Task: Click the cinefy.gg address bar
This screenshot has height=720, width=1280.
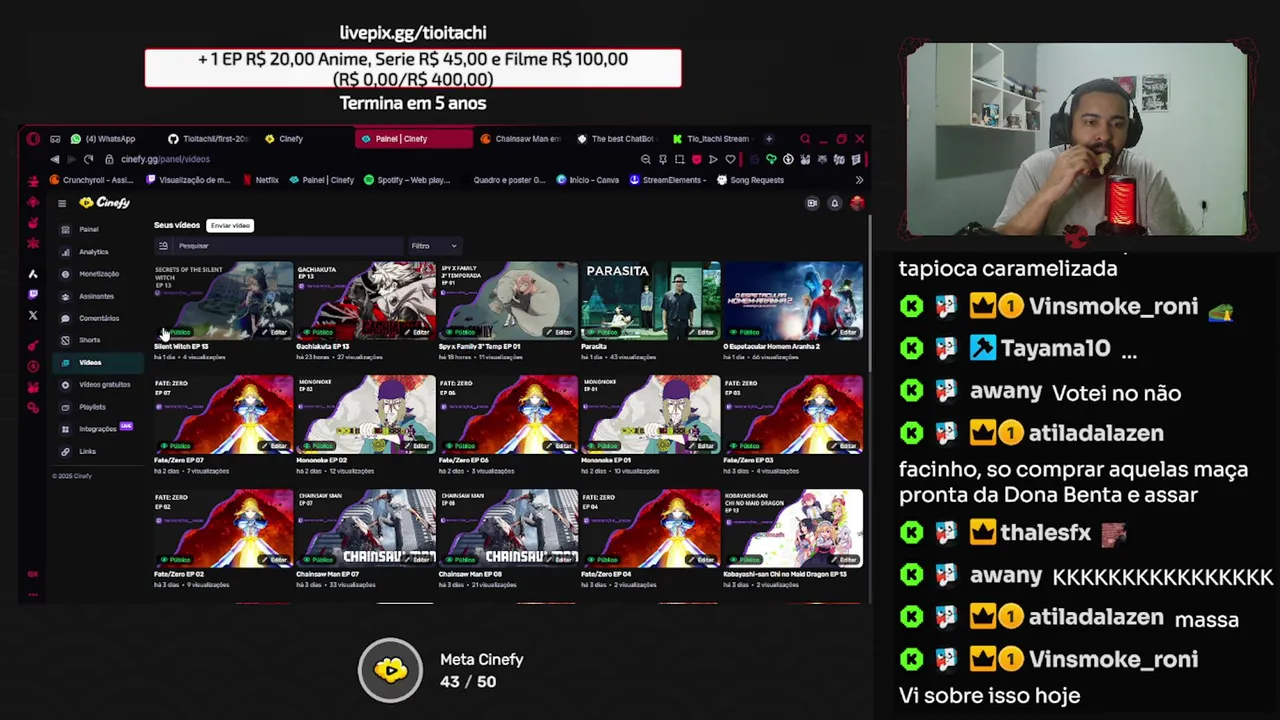Action: point(165,159)
